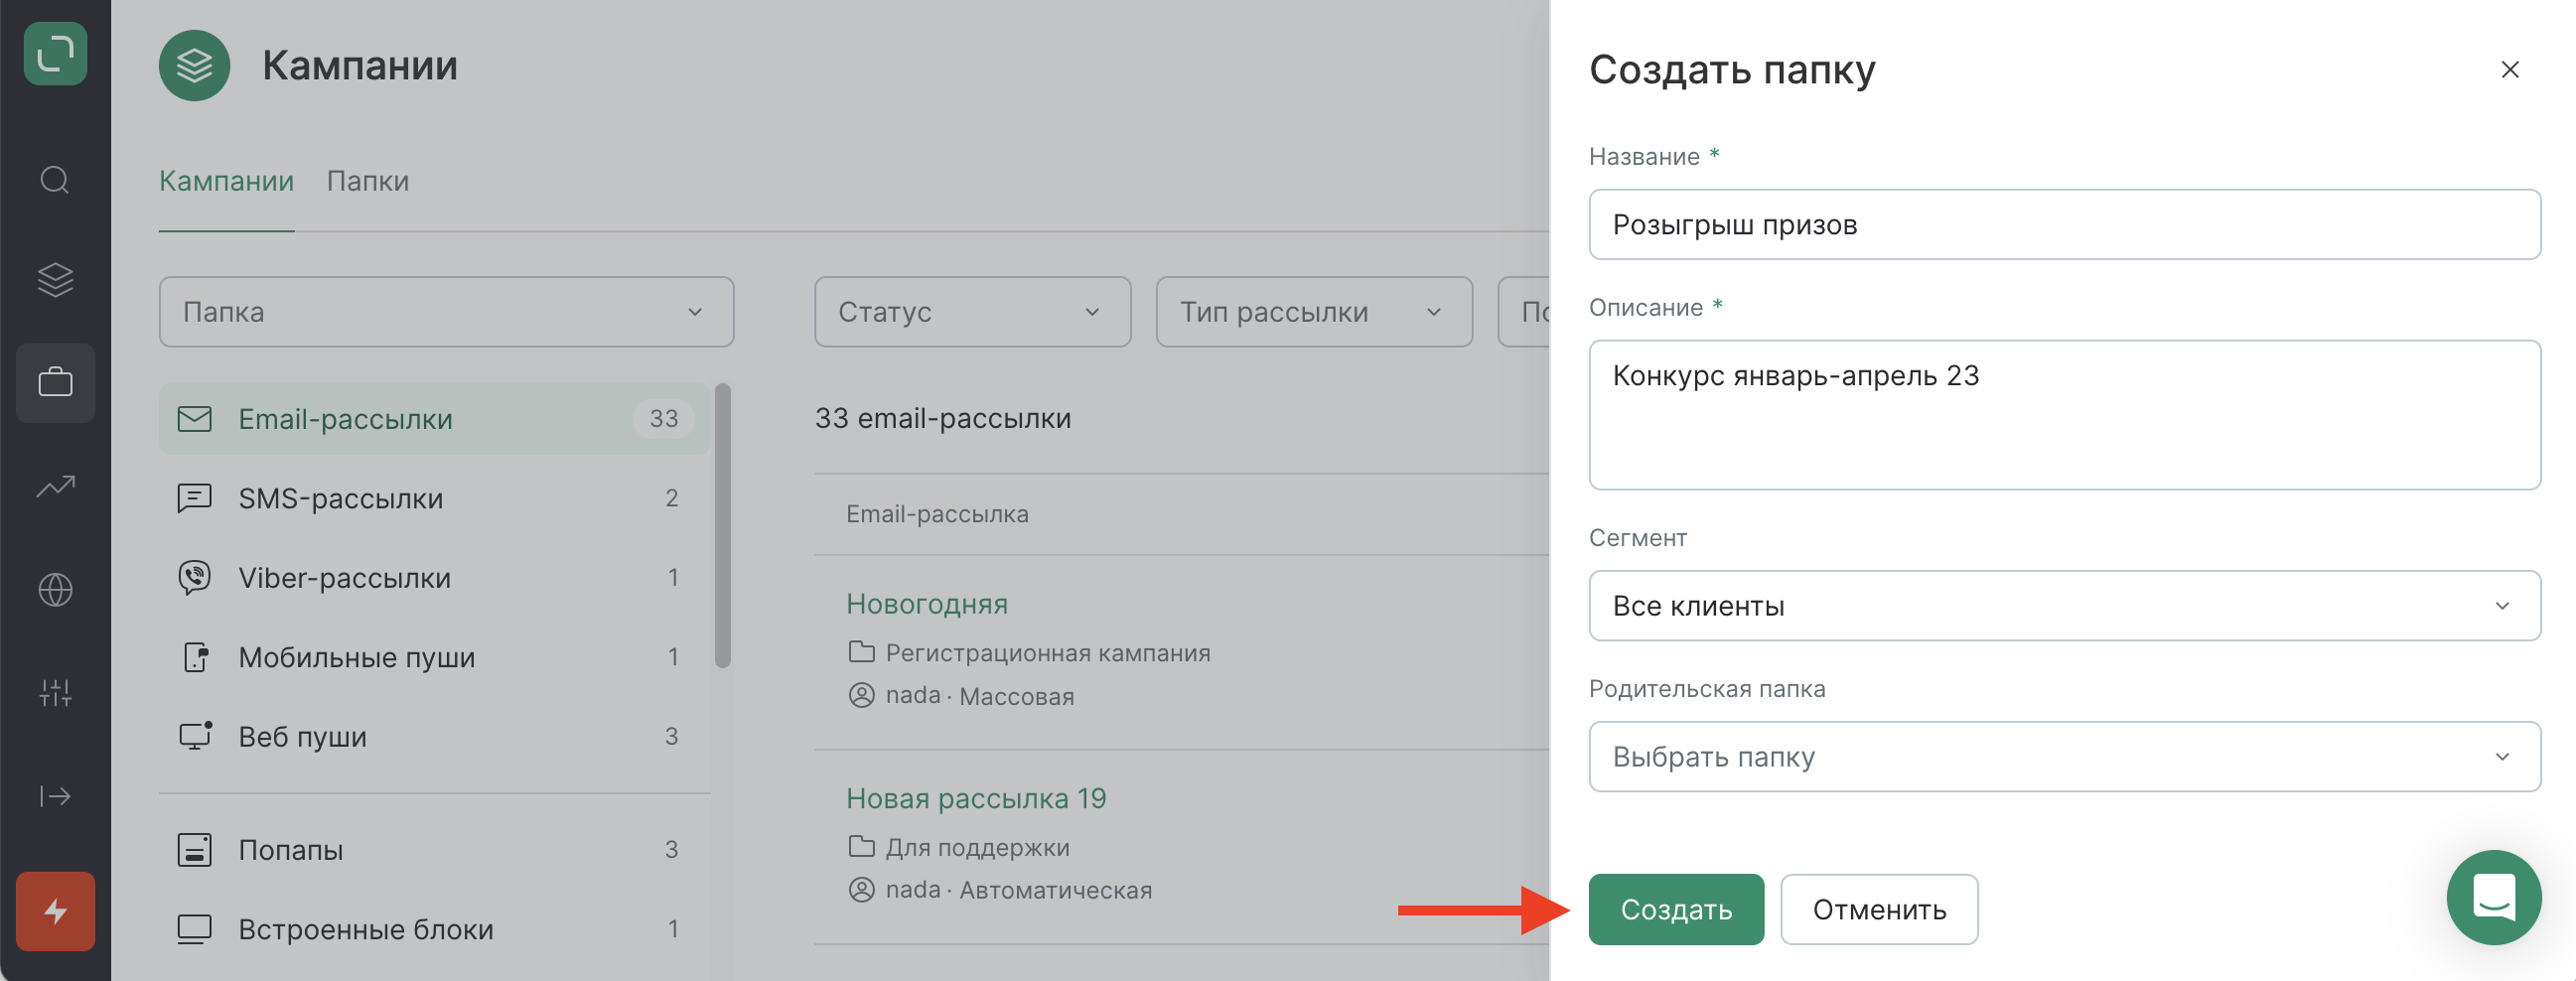The height and width of the screenshot is (981, 2576).
Task: Click the Регистрационная кампания folder label
Action: (1048, 653)
